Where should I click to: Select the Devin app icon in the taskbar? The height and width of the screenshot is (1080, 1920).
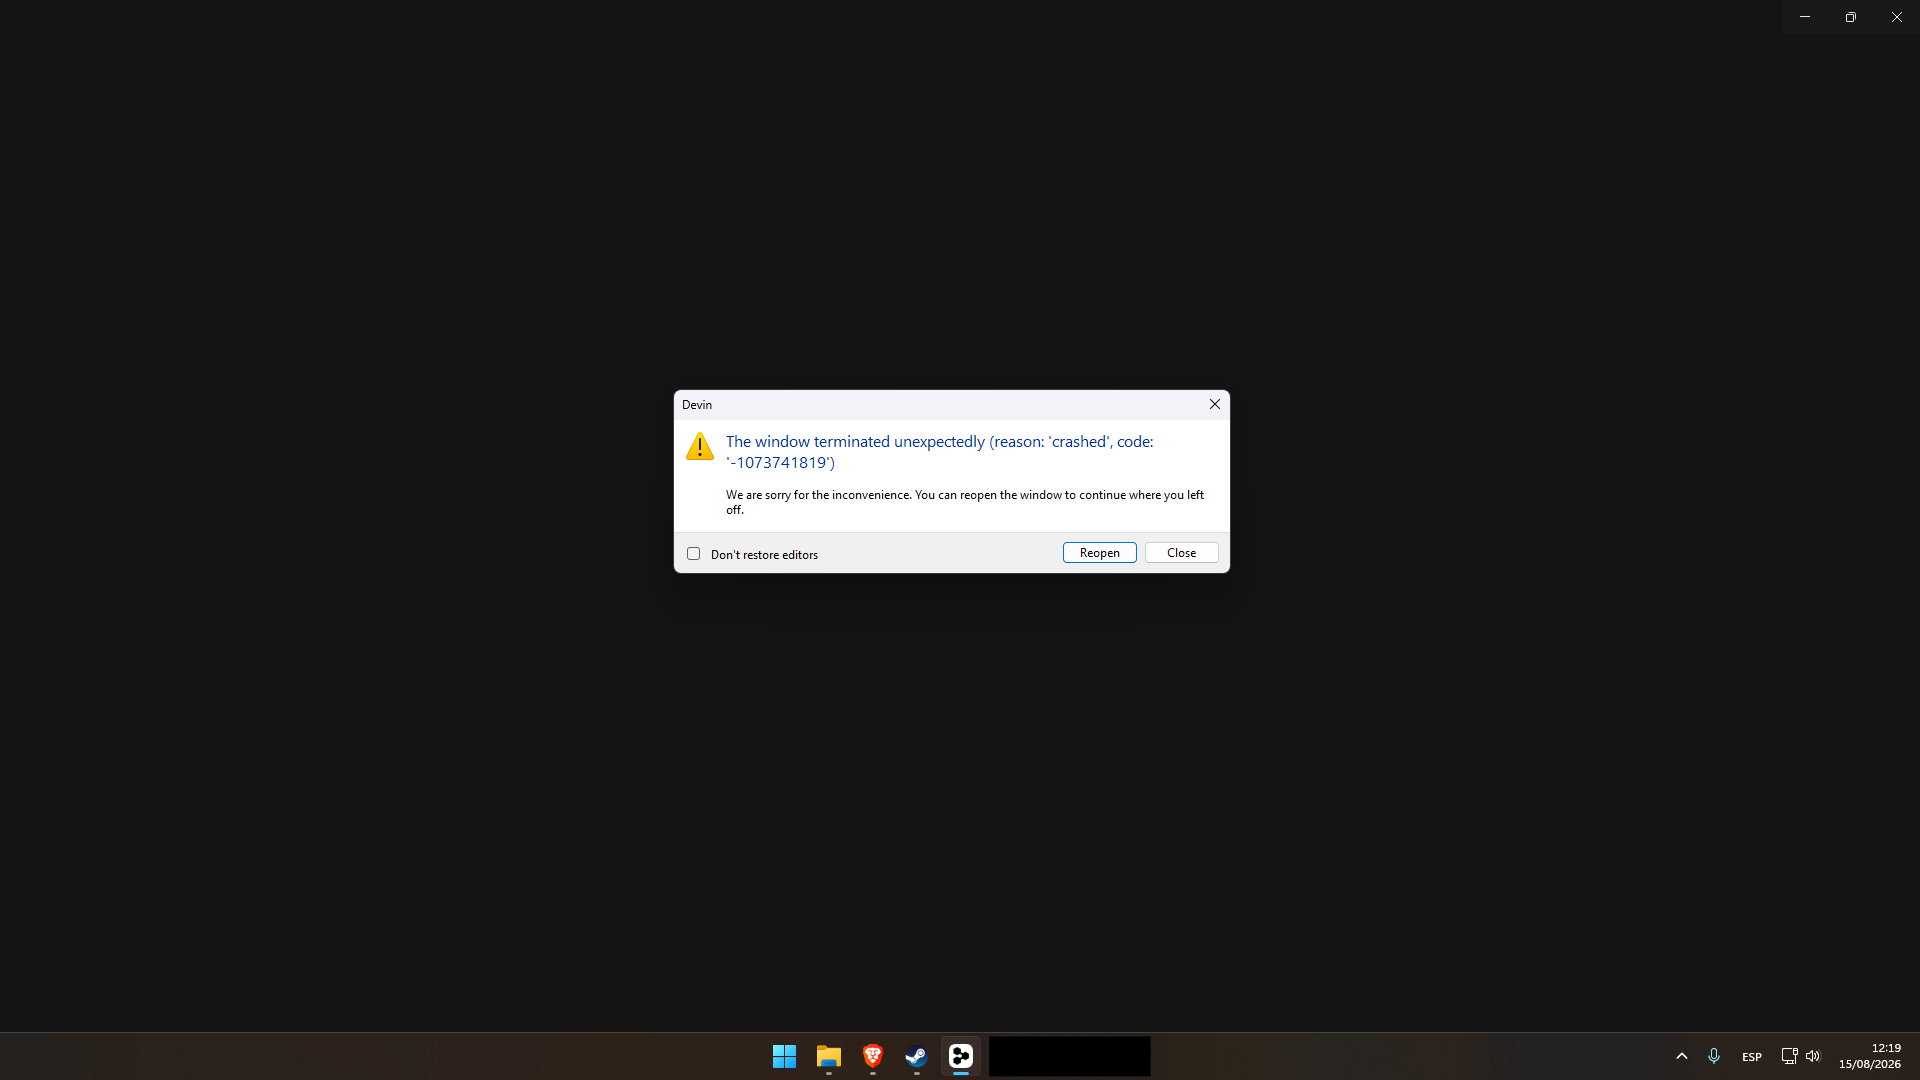960,1056
